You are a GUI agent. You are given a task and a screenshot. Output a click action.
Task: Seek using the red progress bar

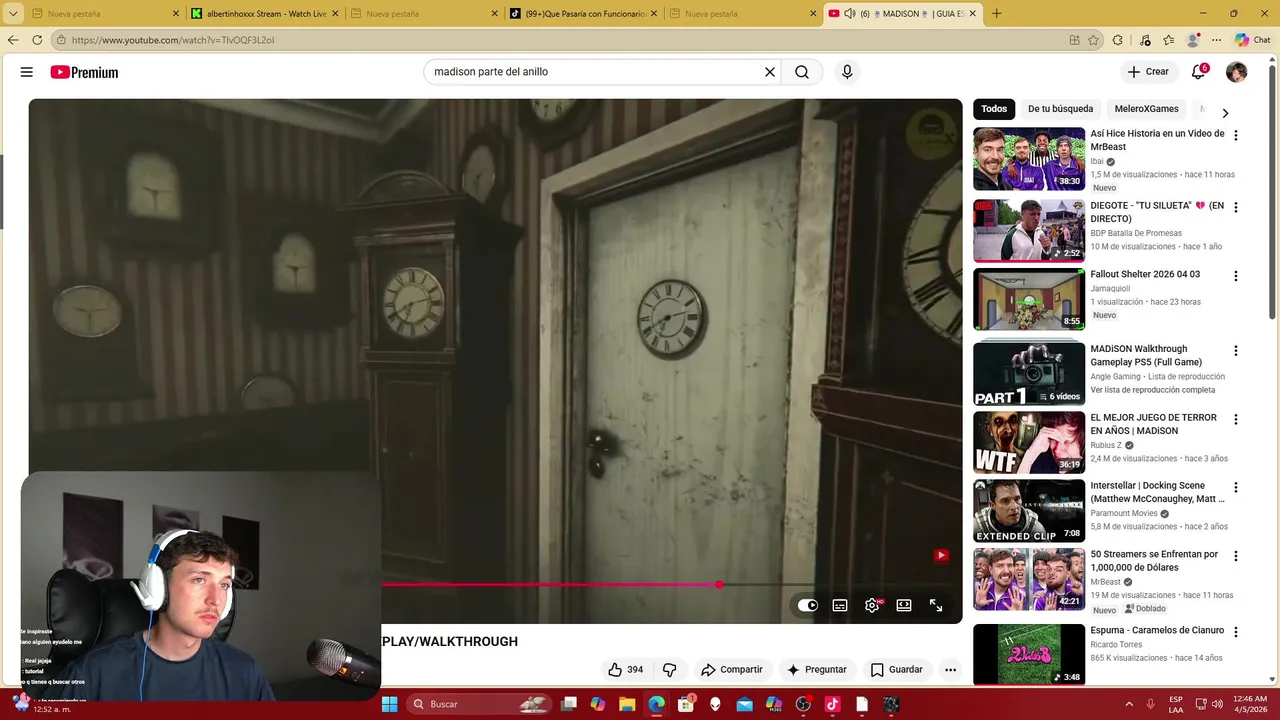pos(549,584)
